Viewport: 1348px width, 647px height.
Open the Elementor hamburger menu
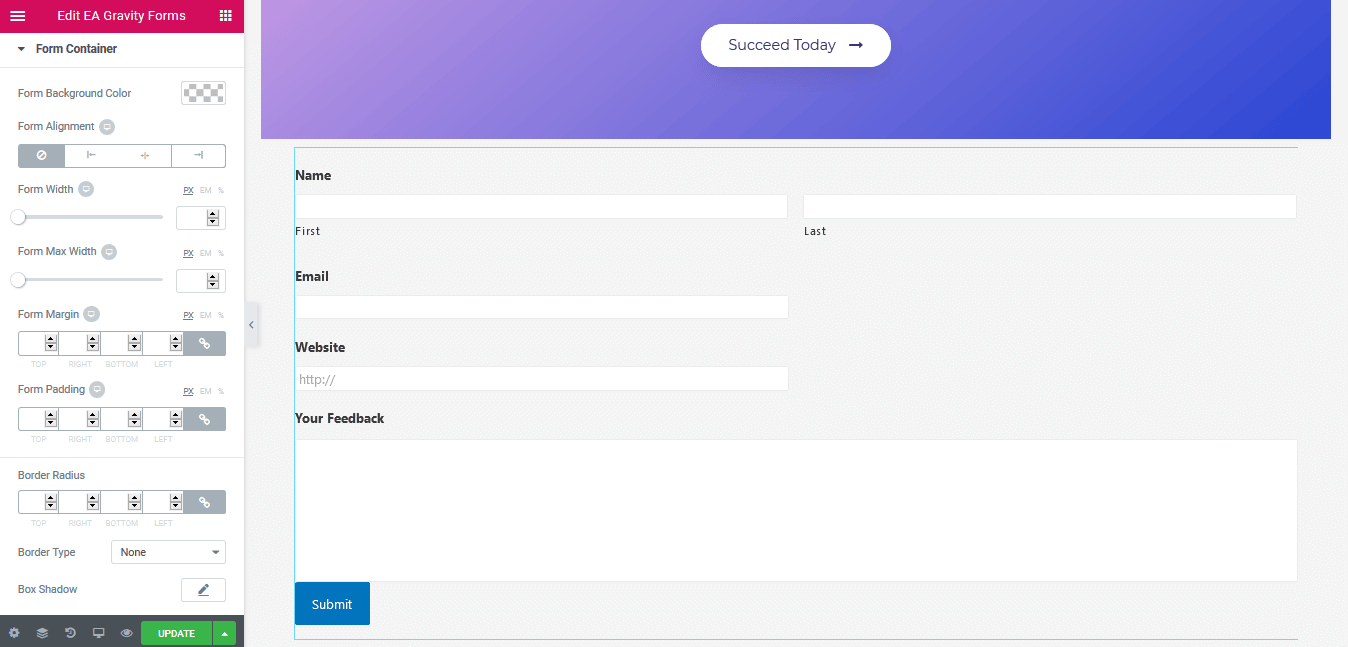(x=17, y=16)
